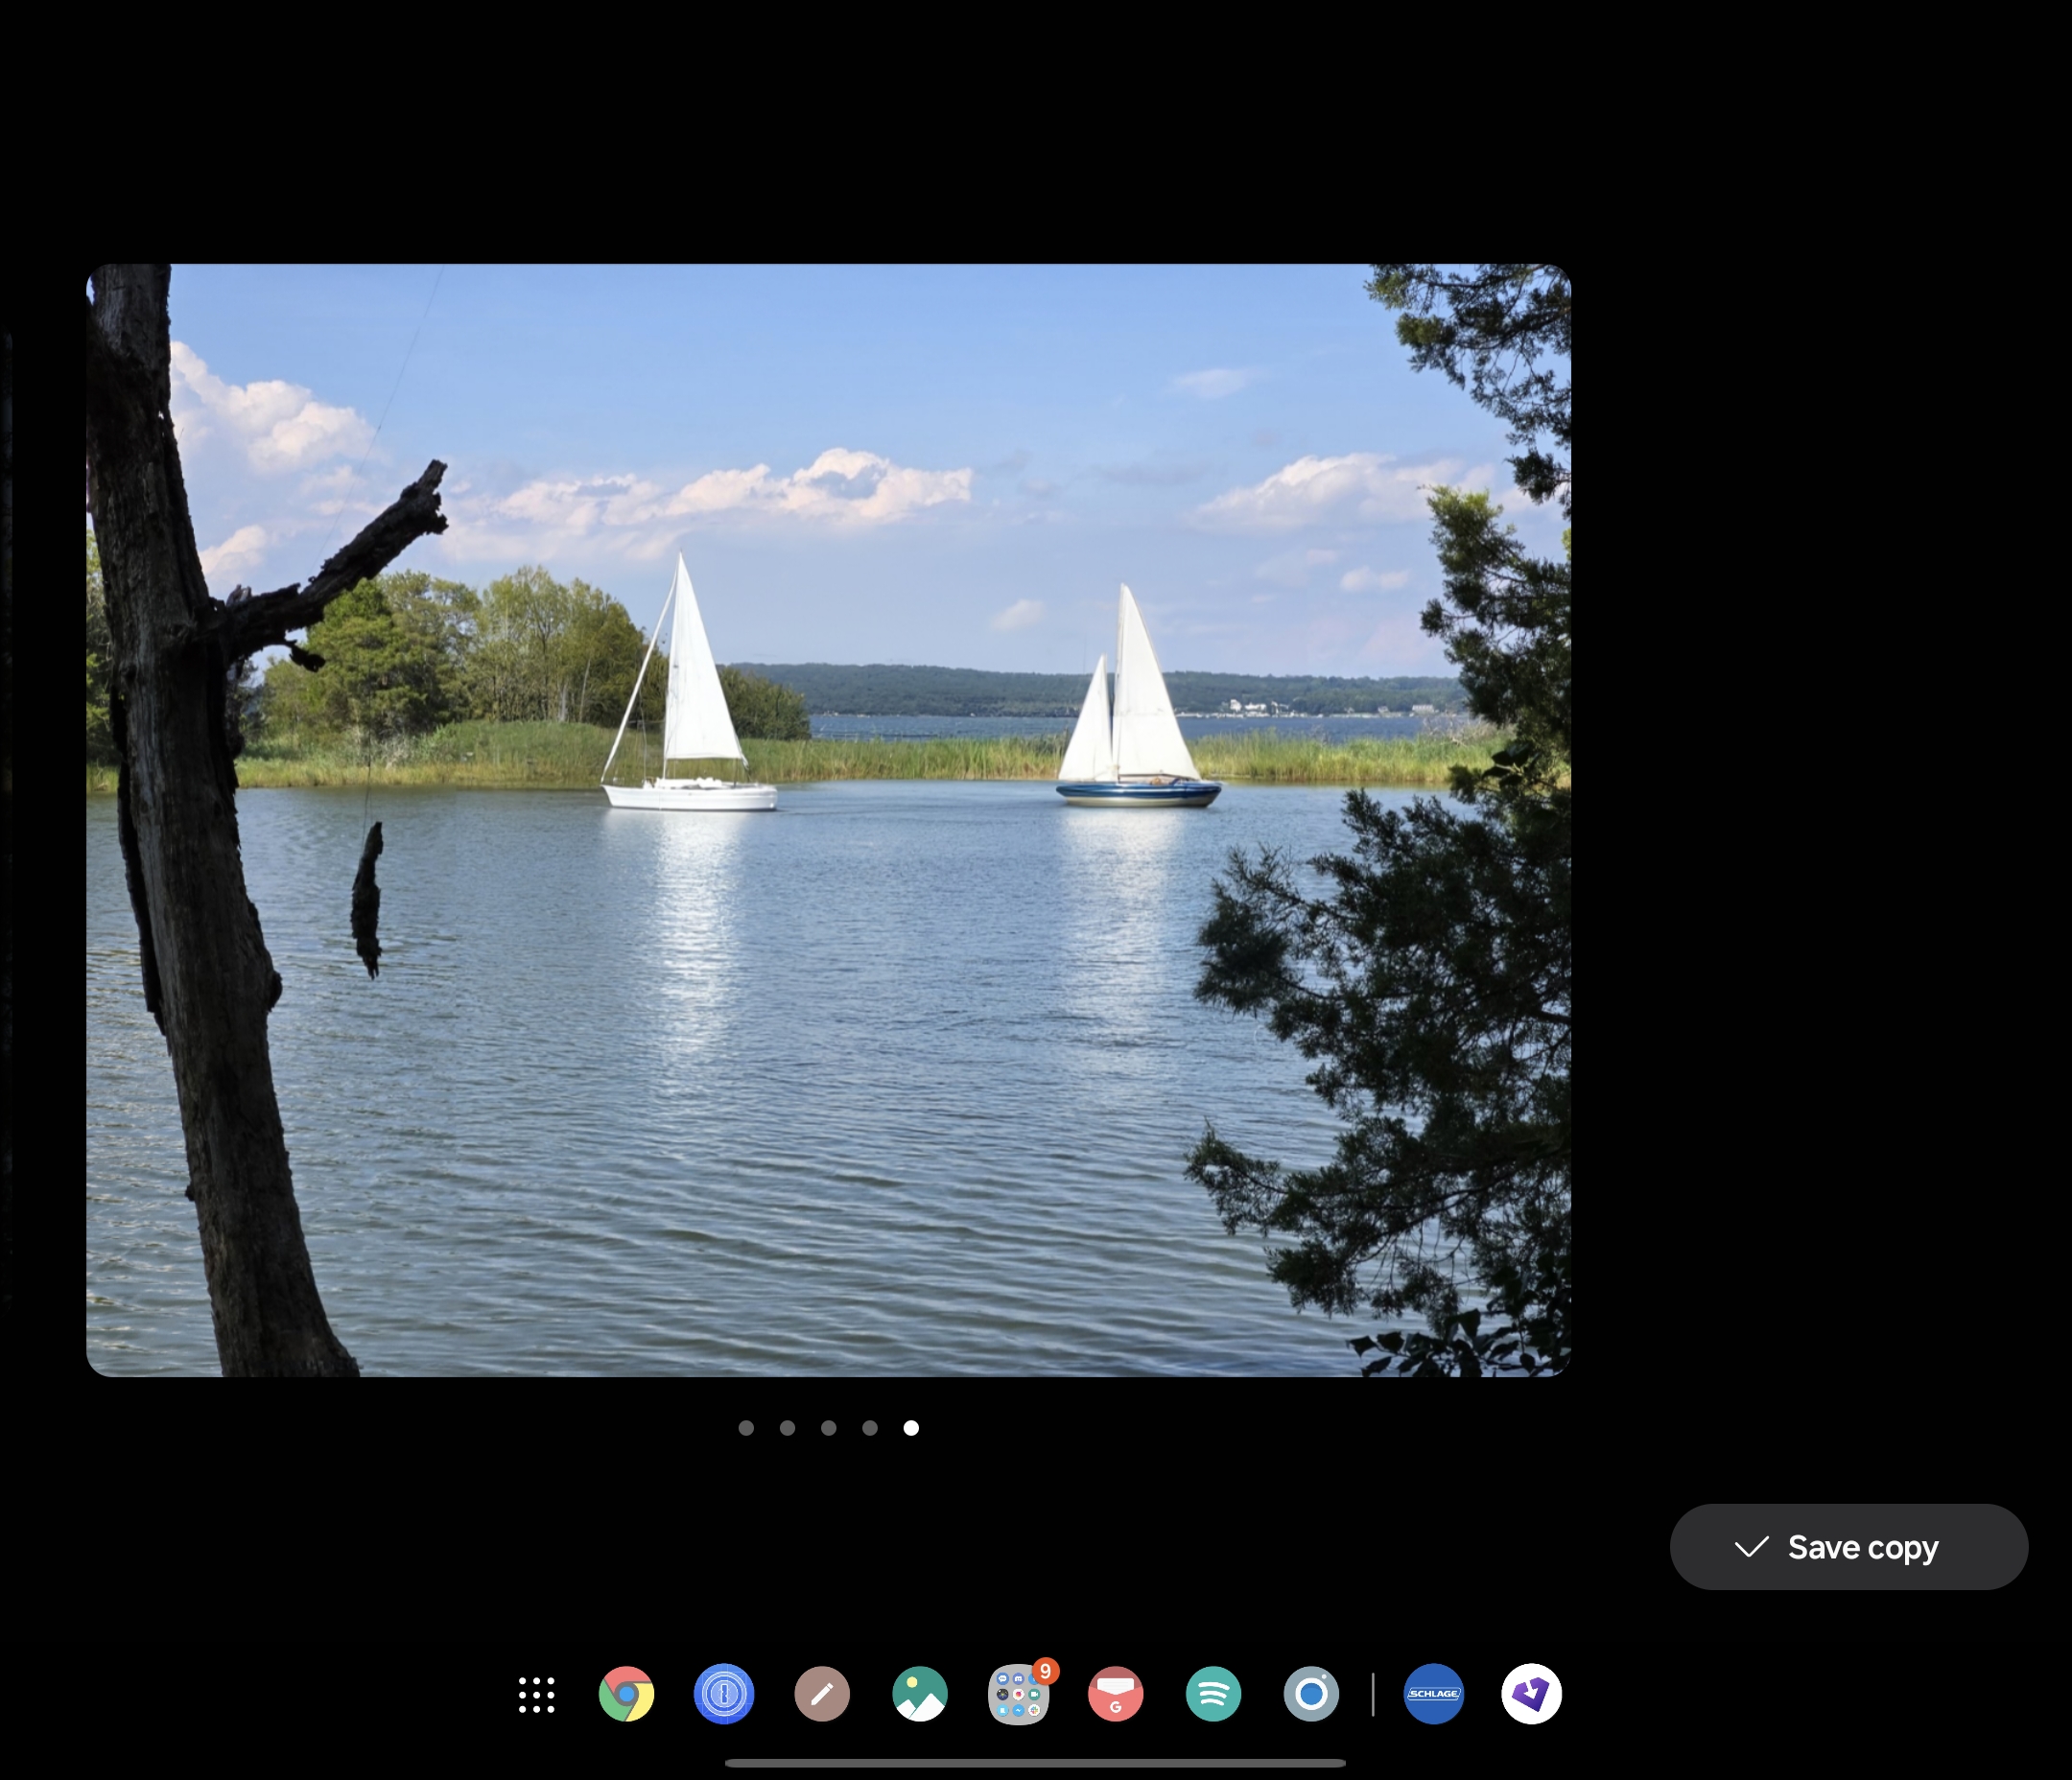Open 1Password app
The height and width of the screenshot is (1780, 2072).
coord(724,1692)
